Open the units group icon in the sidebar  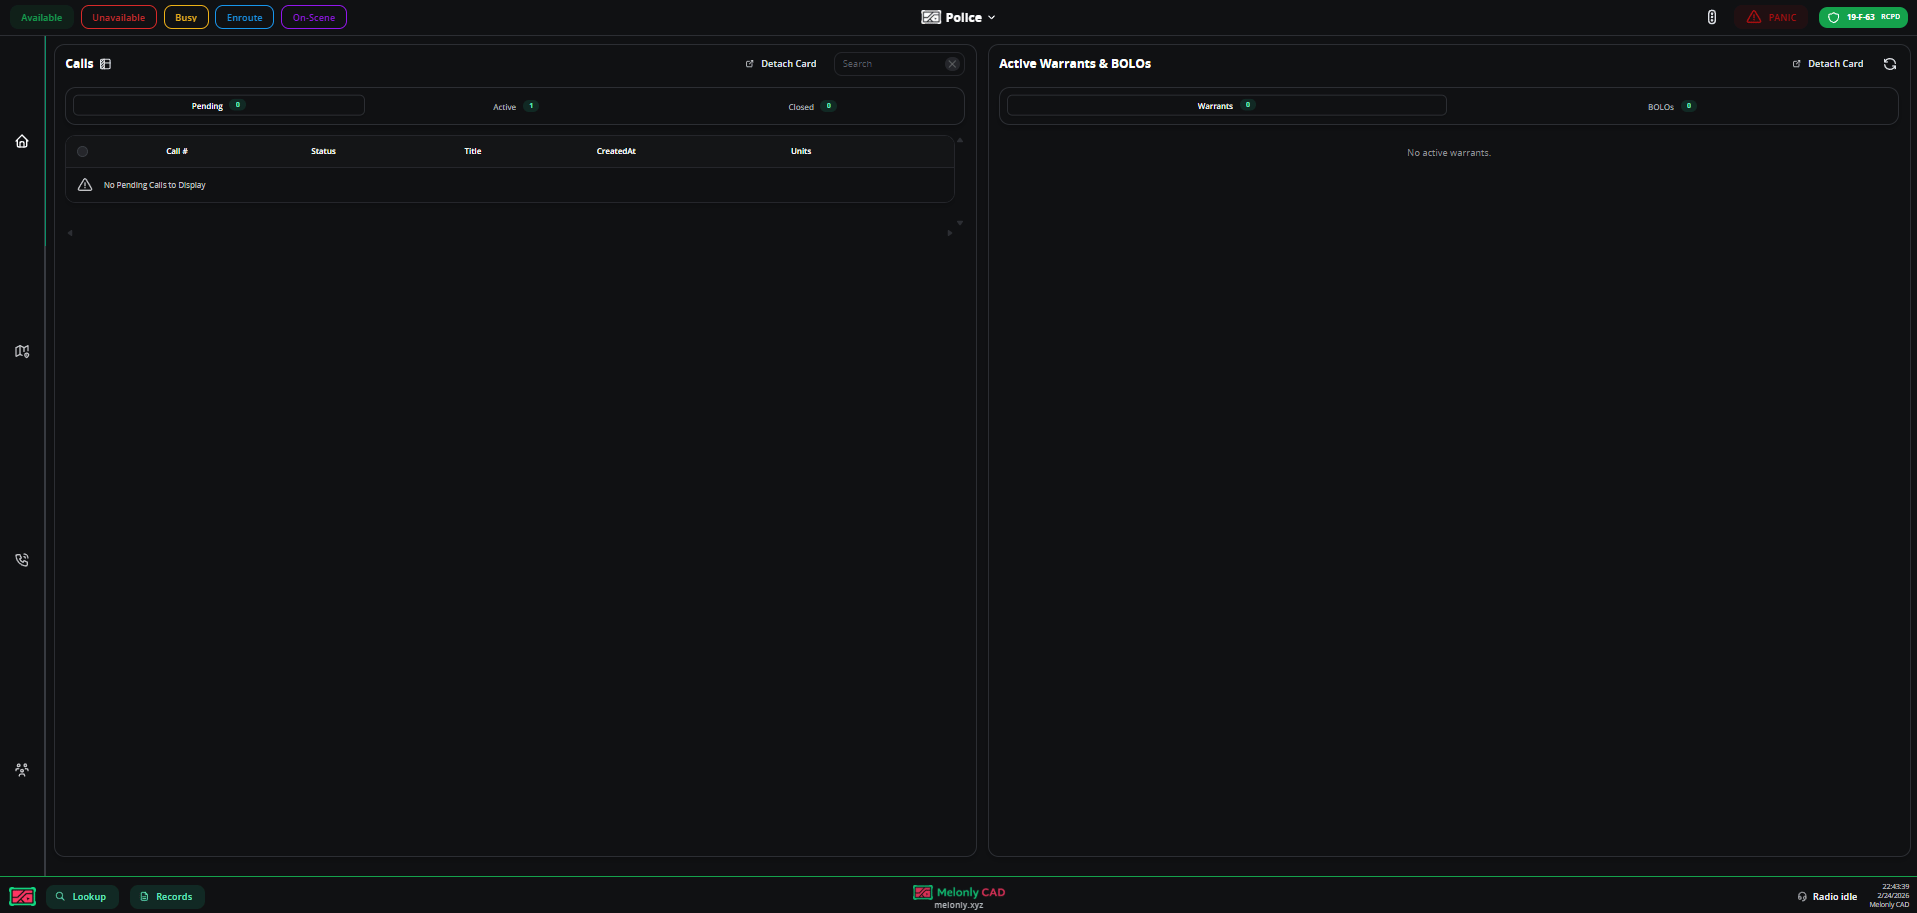click(22, 770)
